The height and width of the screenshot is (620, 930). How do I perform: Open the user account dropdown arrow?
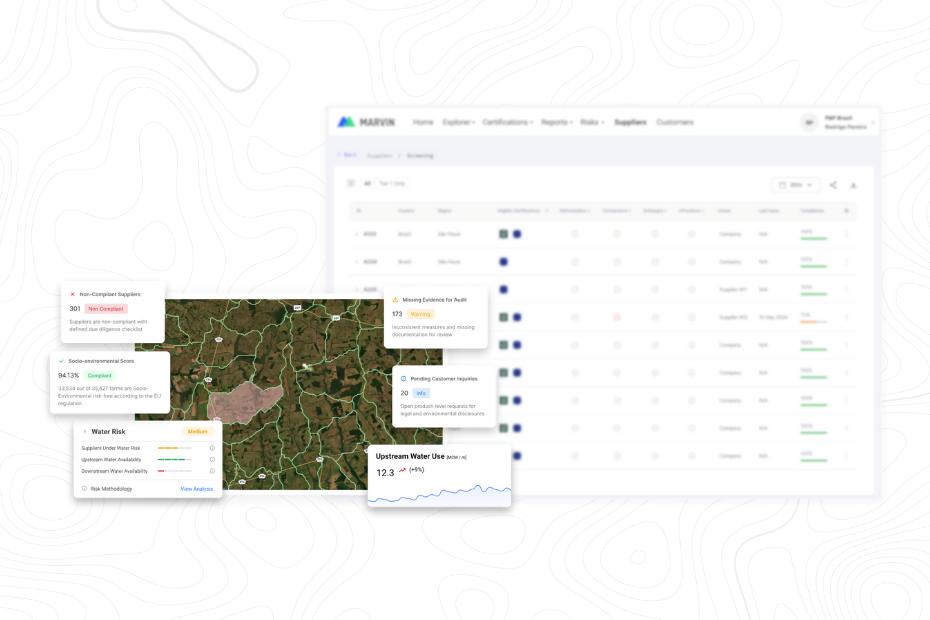point(872,123)
